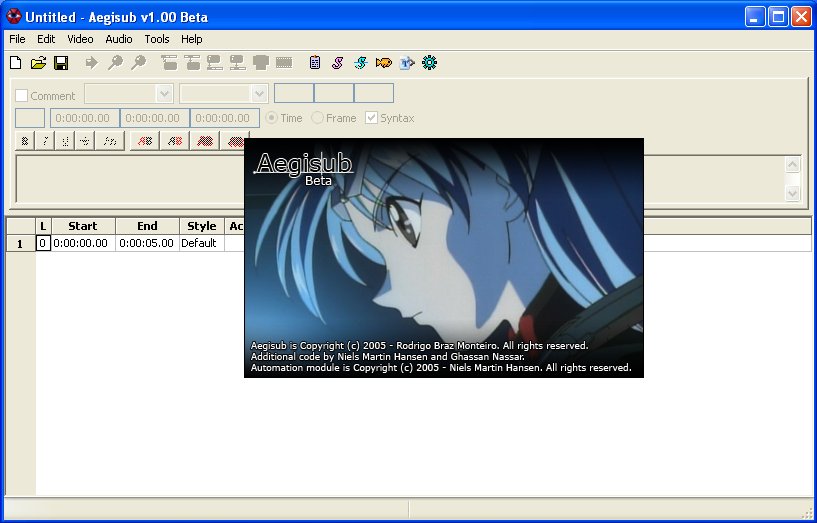Open the Styles Manager (purple S icon)

pos(338,63)
